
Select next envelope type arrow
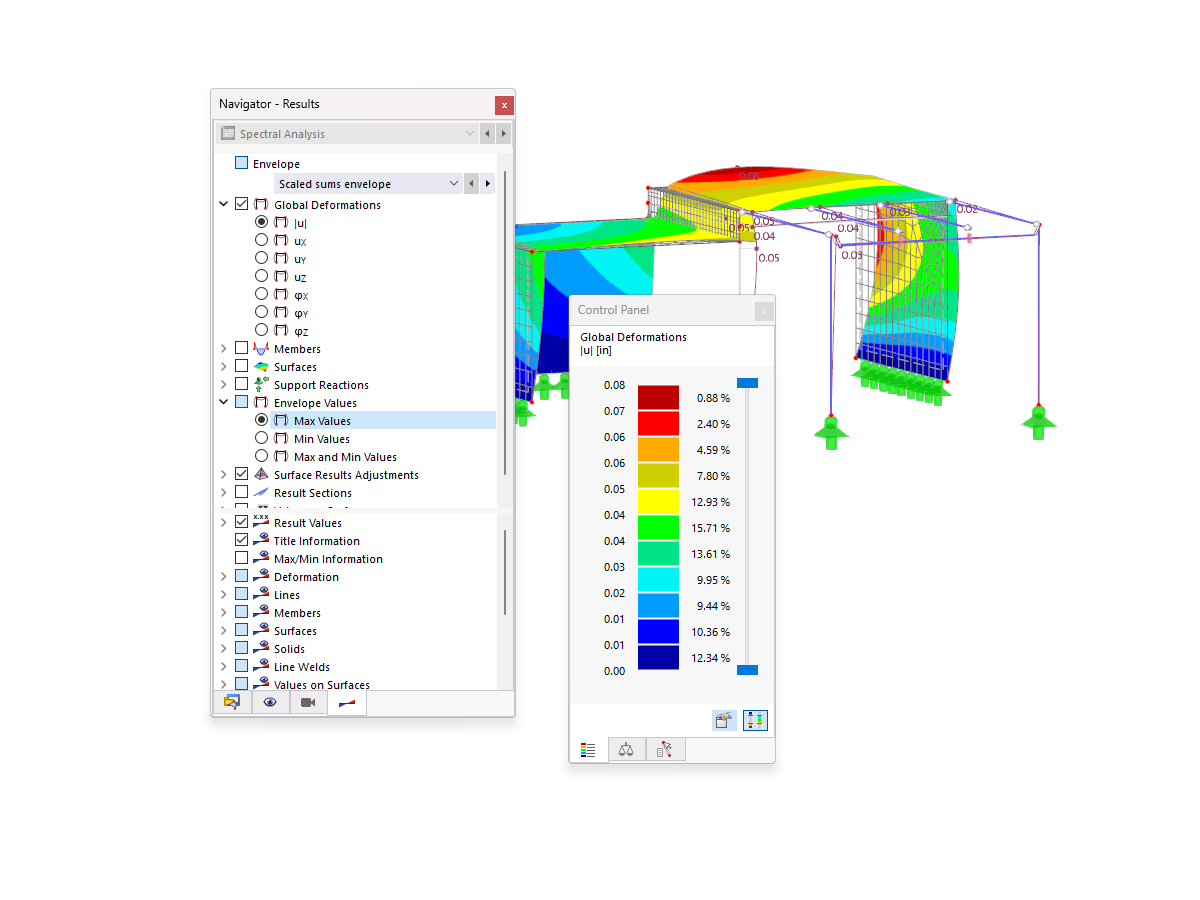pyautogui.click(x=488, y=184)
